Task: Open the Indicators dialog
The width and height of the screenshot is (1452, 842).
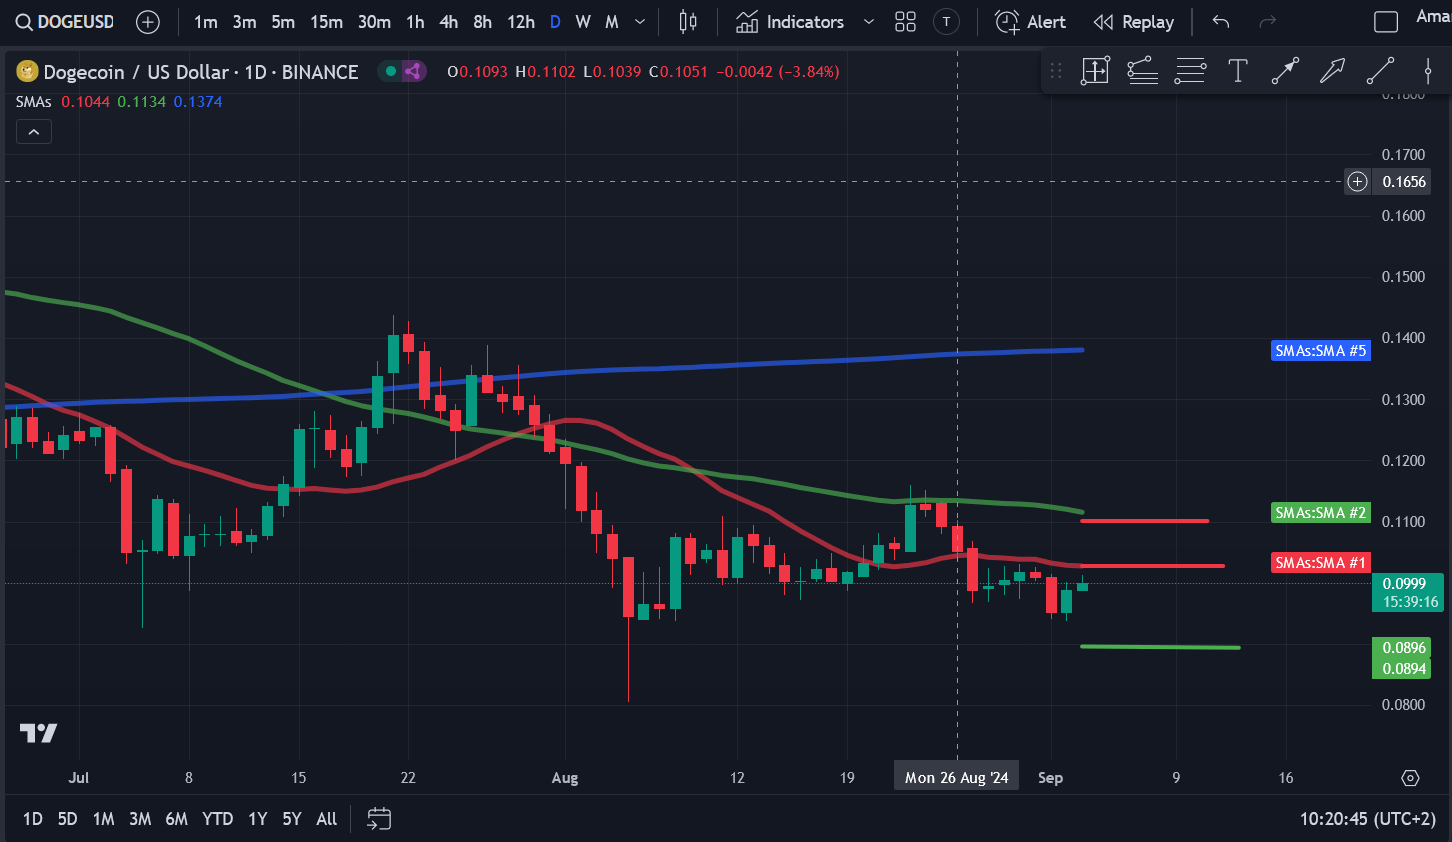Action: click(x=790, y=22)
